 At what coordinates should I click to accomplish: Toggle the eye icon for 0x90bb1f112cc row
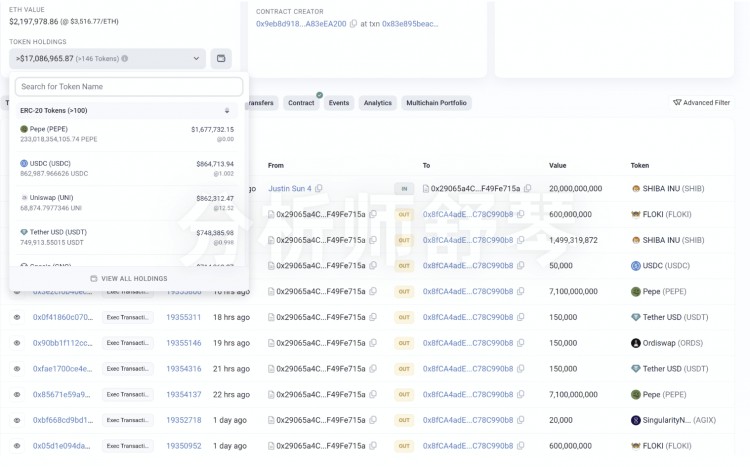tap(17, 343)
